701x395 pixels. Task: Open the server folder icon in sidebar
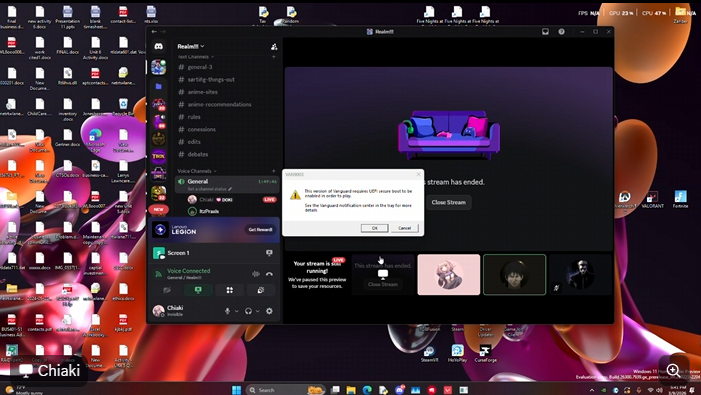tap(158, 86)
